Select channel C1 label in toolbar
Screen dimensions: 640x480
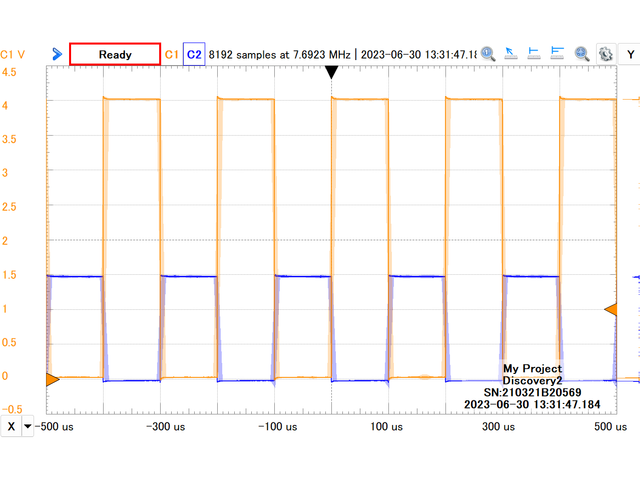(x=171, y=54)
